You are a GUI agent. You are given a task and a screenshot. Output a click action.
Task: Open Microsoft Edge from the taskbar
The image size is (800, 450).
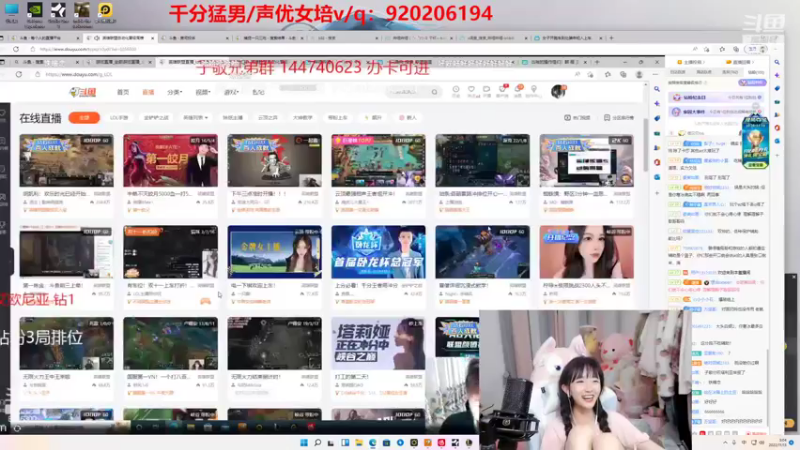tap(372, 442)
